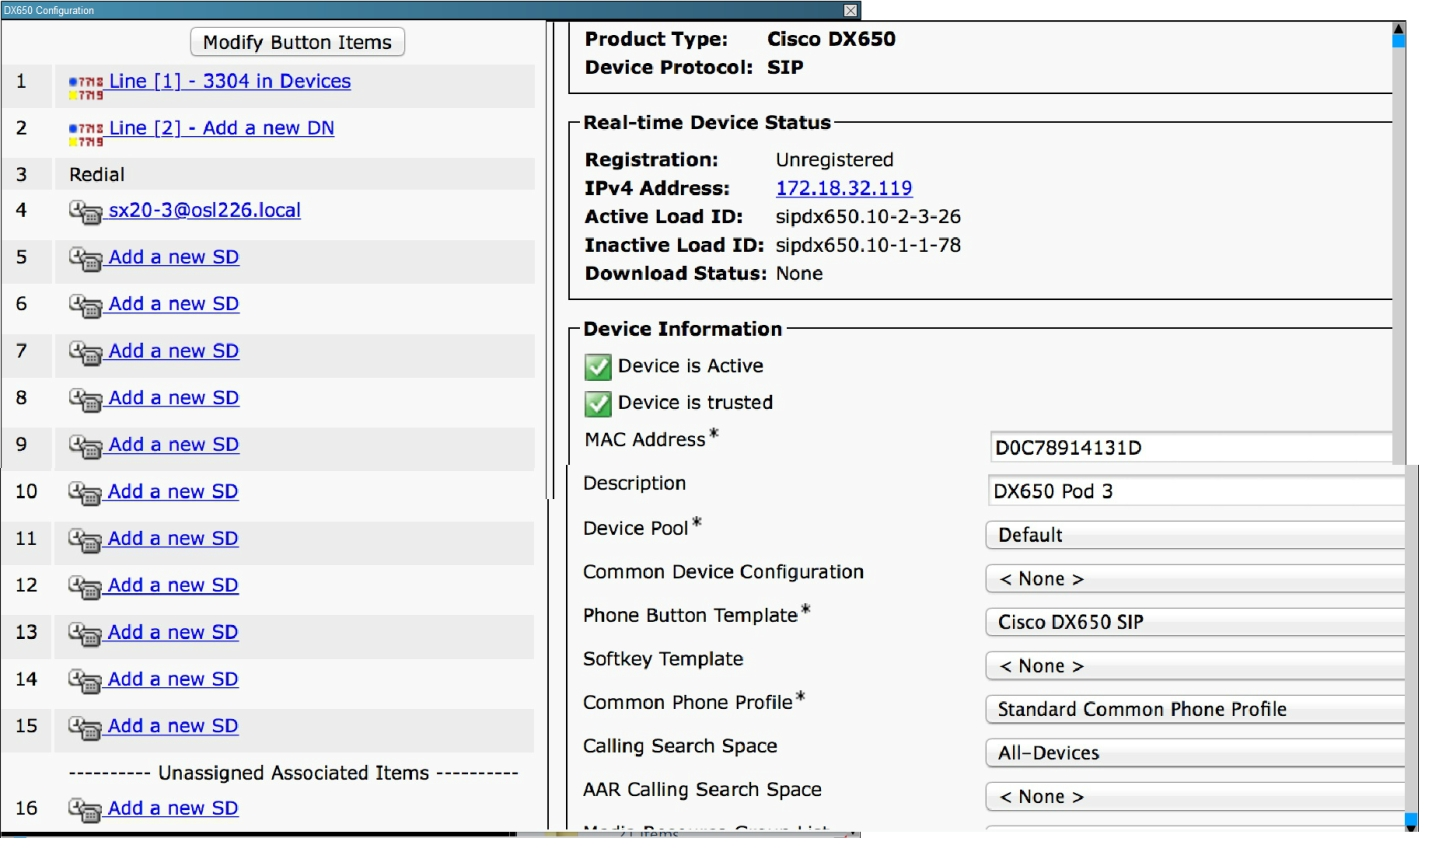Image resolution: width=1432 pixels, height=852 pixels.
Task: Click the speed dial icon in row 6
Action: [x=86, y=306]
